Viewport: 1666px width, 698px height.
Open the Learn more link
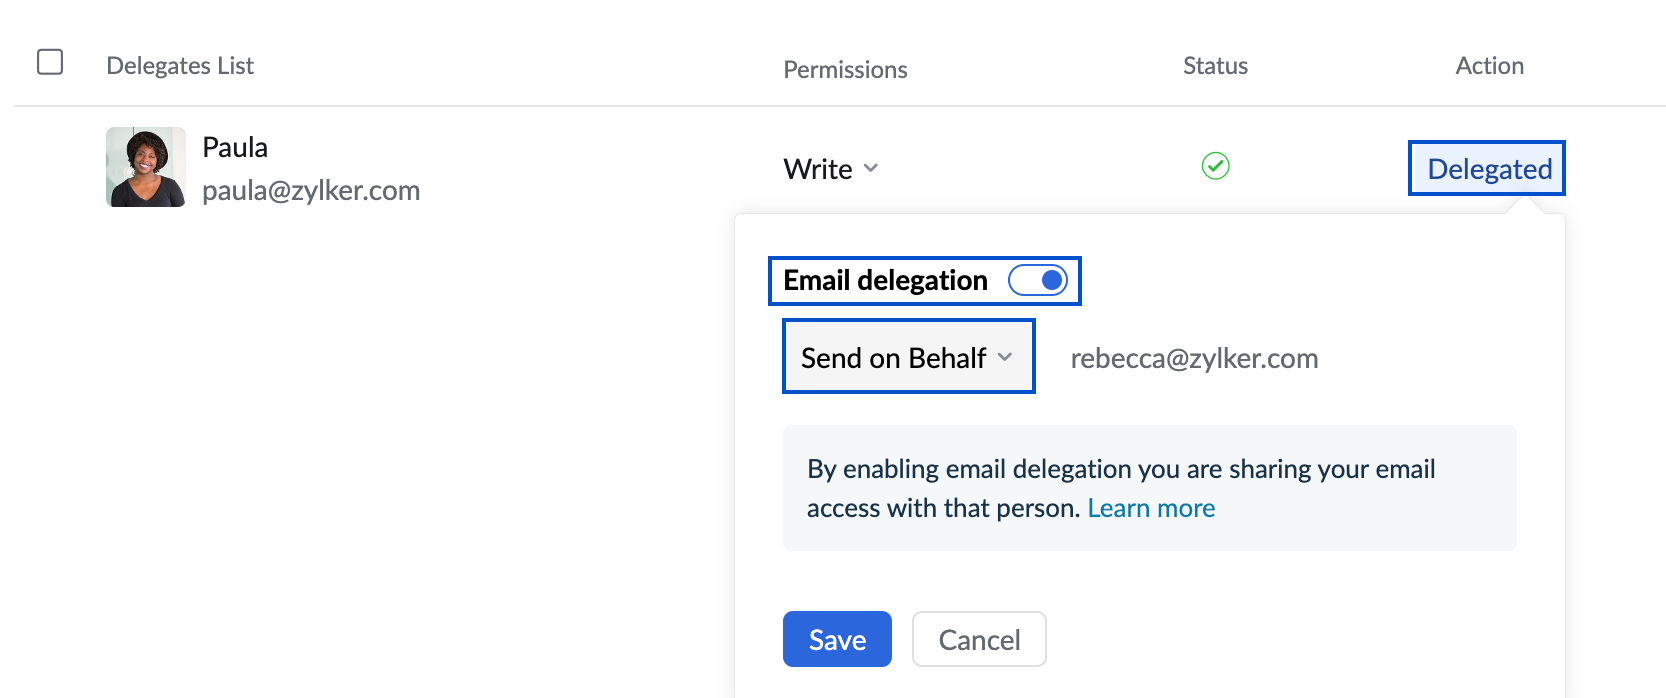[1151, 508]
